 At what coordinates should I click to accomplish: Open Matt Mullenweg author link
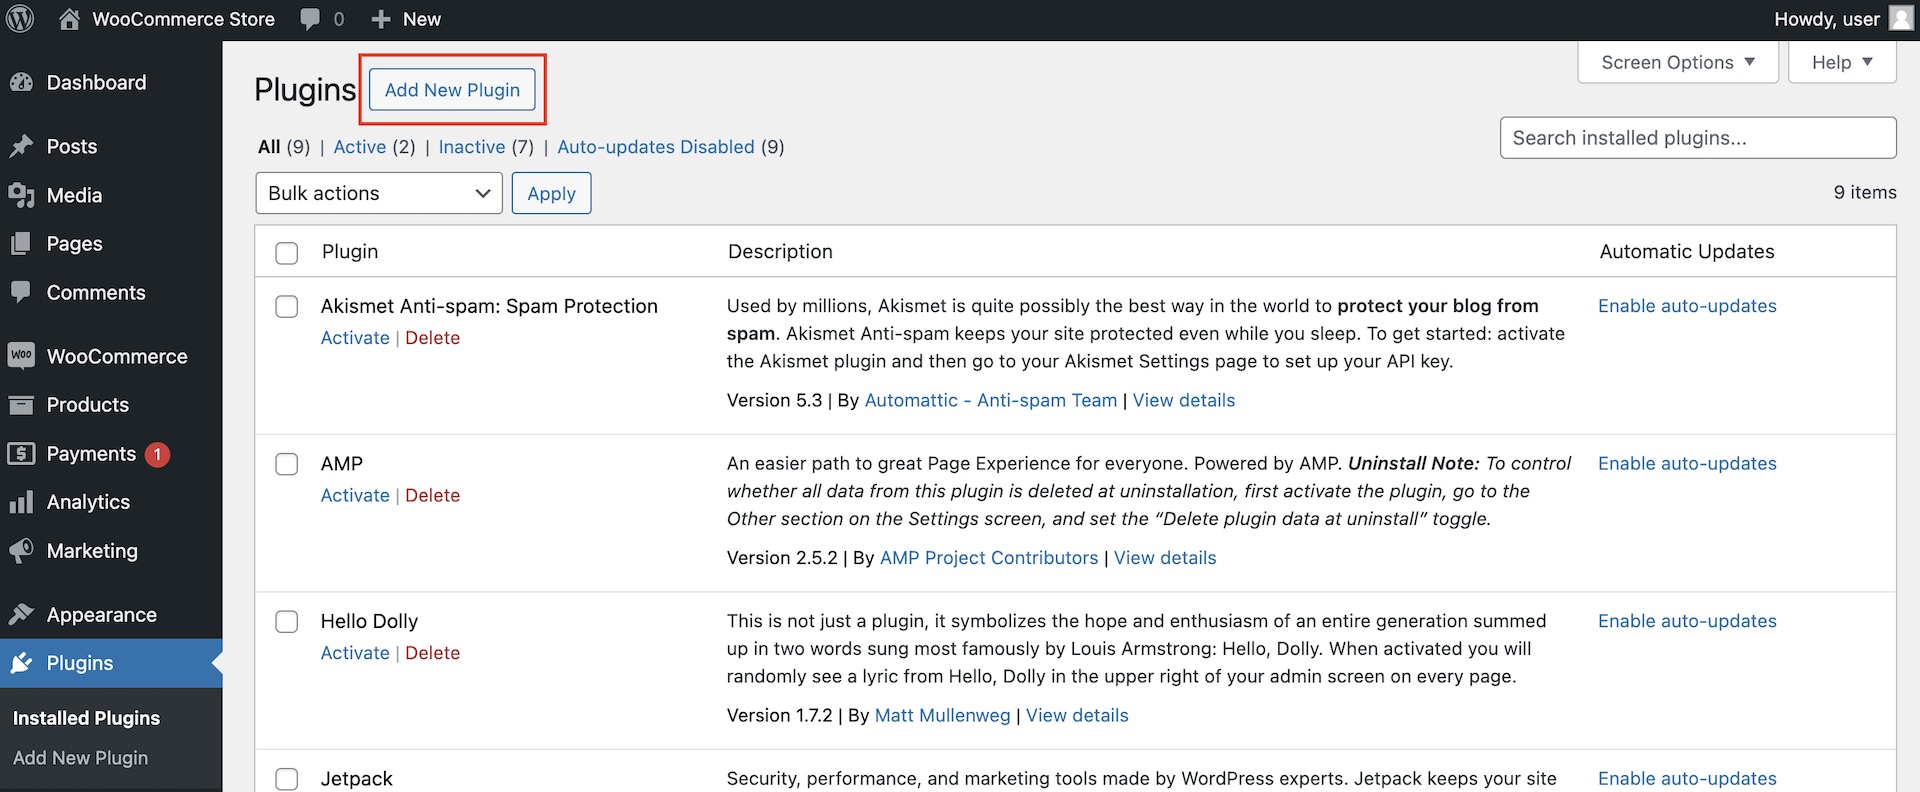[943, 716]
